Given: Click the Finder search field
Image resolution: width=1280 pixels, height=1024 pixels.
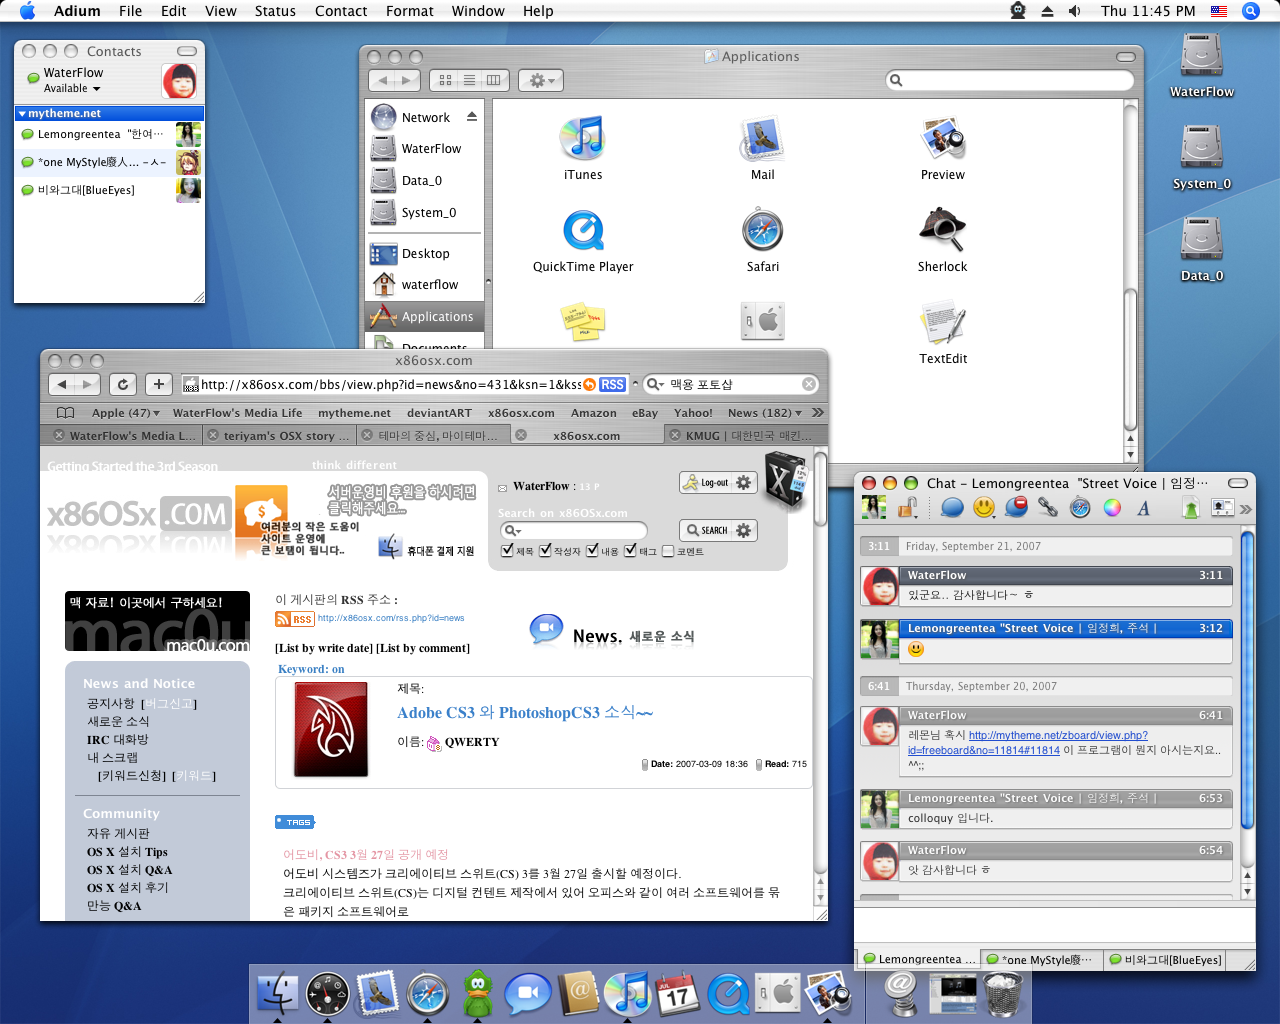Looking at the screenshot, I should [x=1010, y=80].
